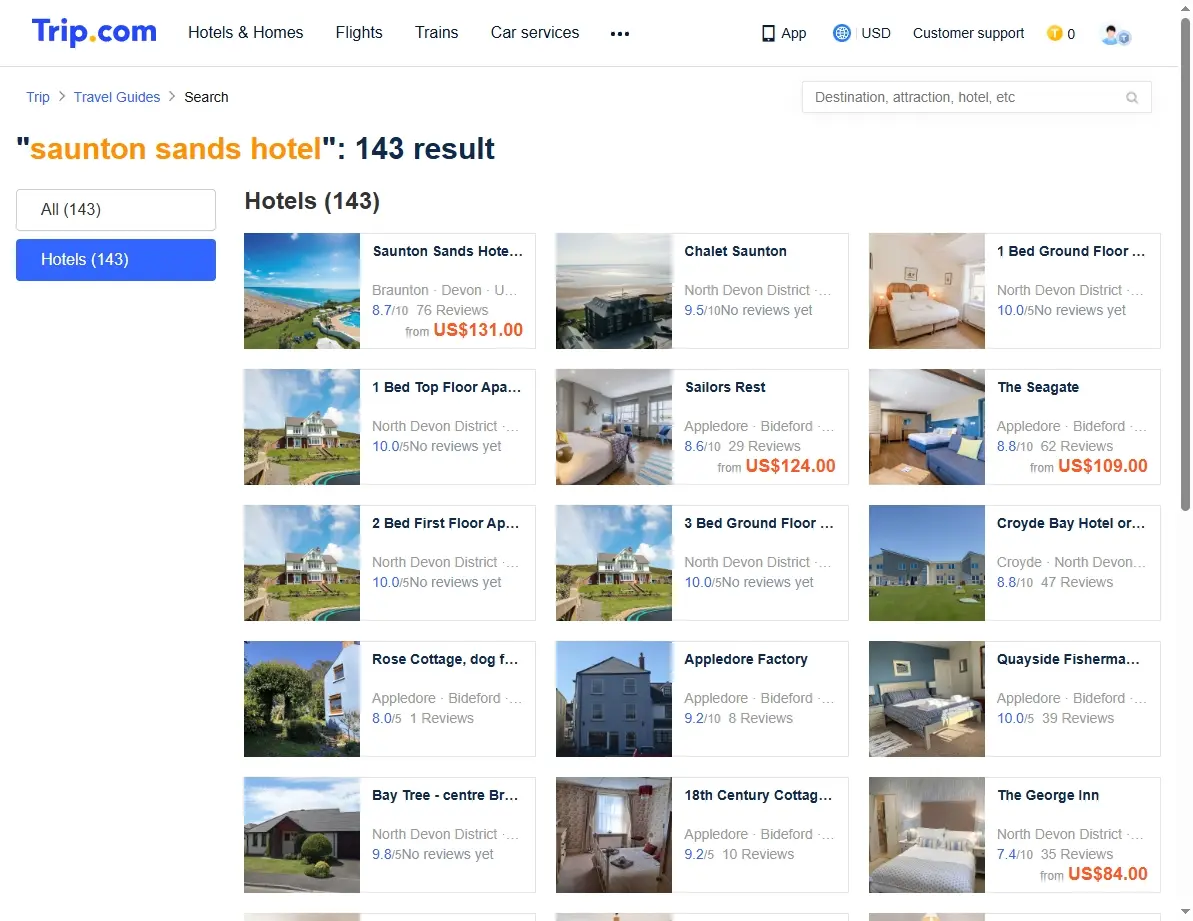Viewport: 1193px width, 921px height.
Task: Open The George Inn listing title
Action: click(1048, 796)
